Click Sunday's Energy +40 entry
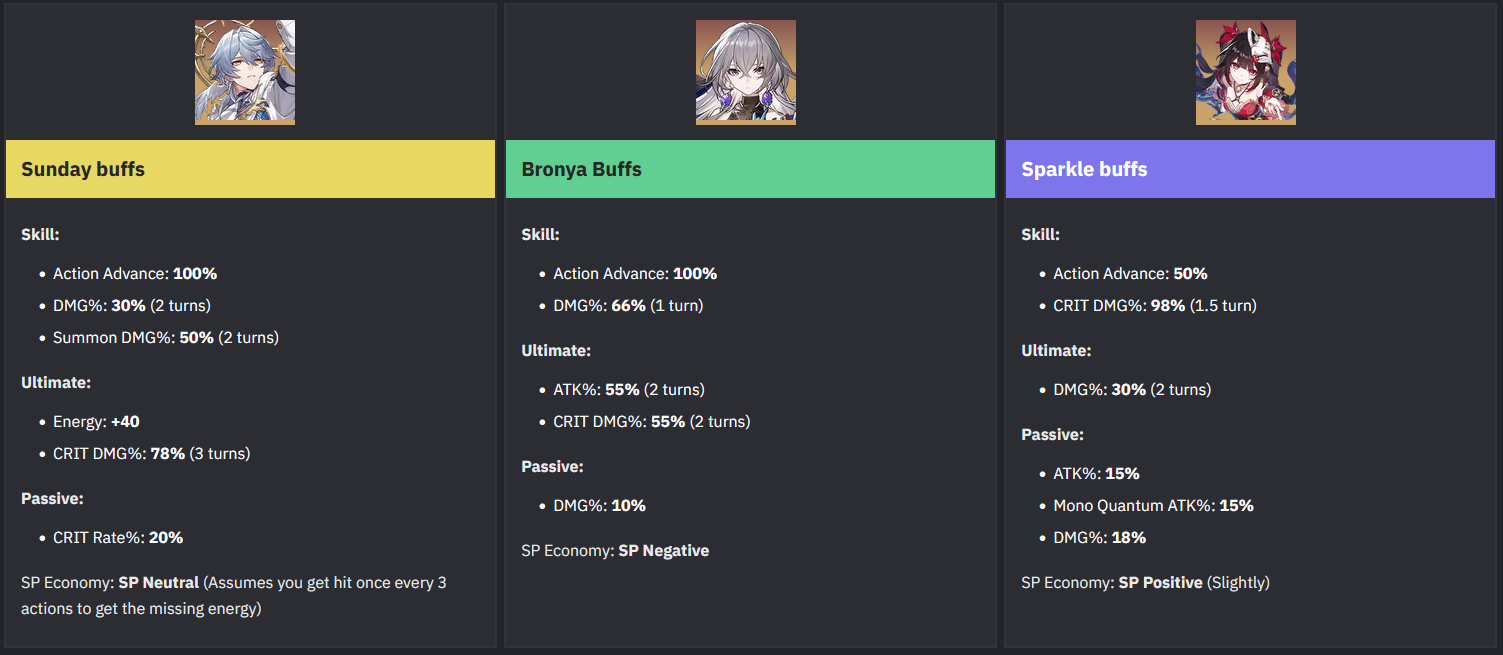The height and width of the screenshot is (655, 1503). [96, 422]
